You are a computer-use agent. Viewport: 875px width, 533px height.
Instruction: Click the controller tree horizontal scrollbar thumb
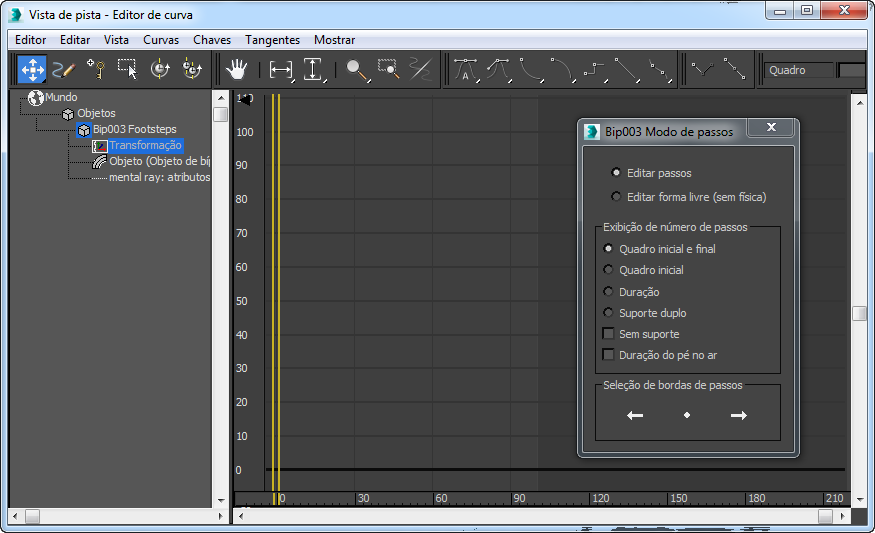(32, 517)
